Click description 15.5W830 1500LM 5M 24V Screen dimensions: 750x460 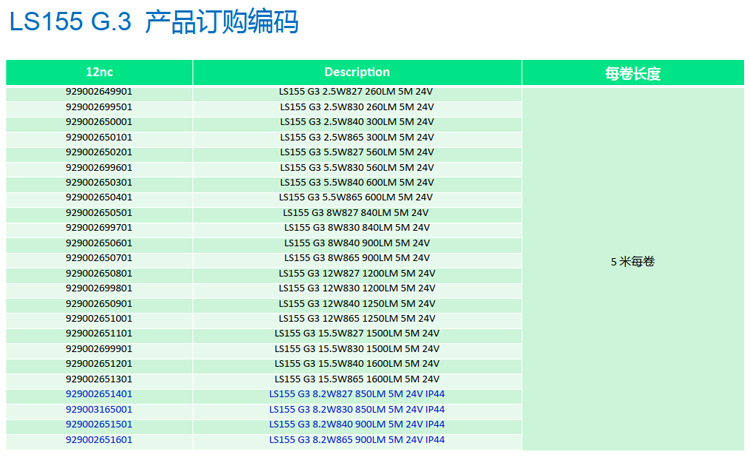coord(357,349)
